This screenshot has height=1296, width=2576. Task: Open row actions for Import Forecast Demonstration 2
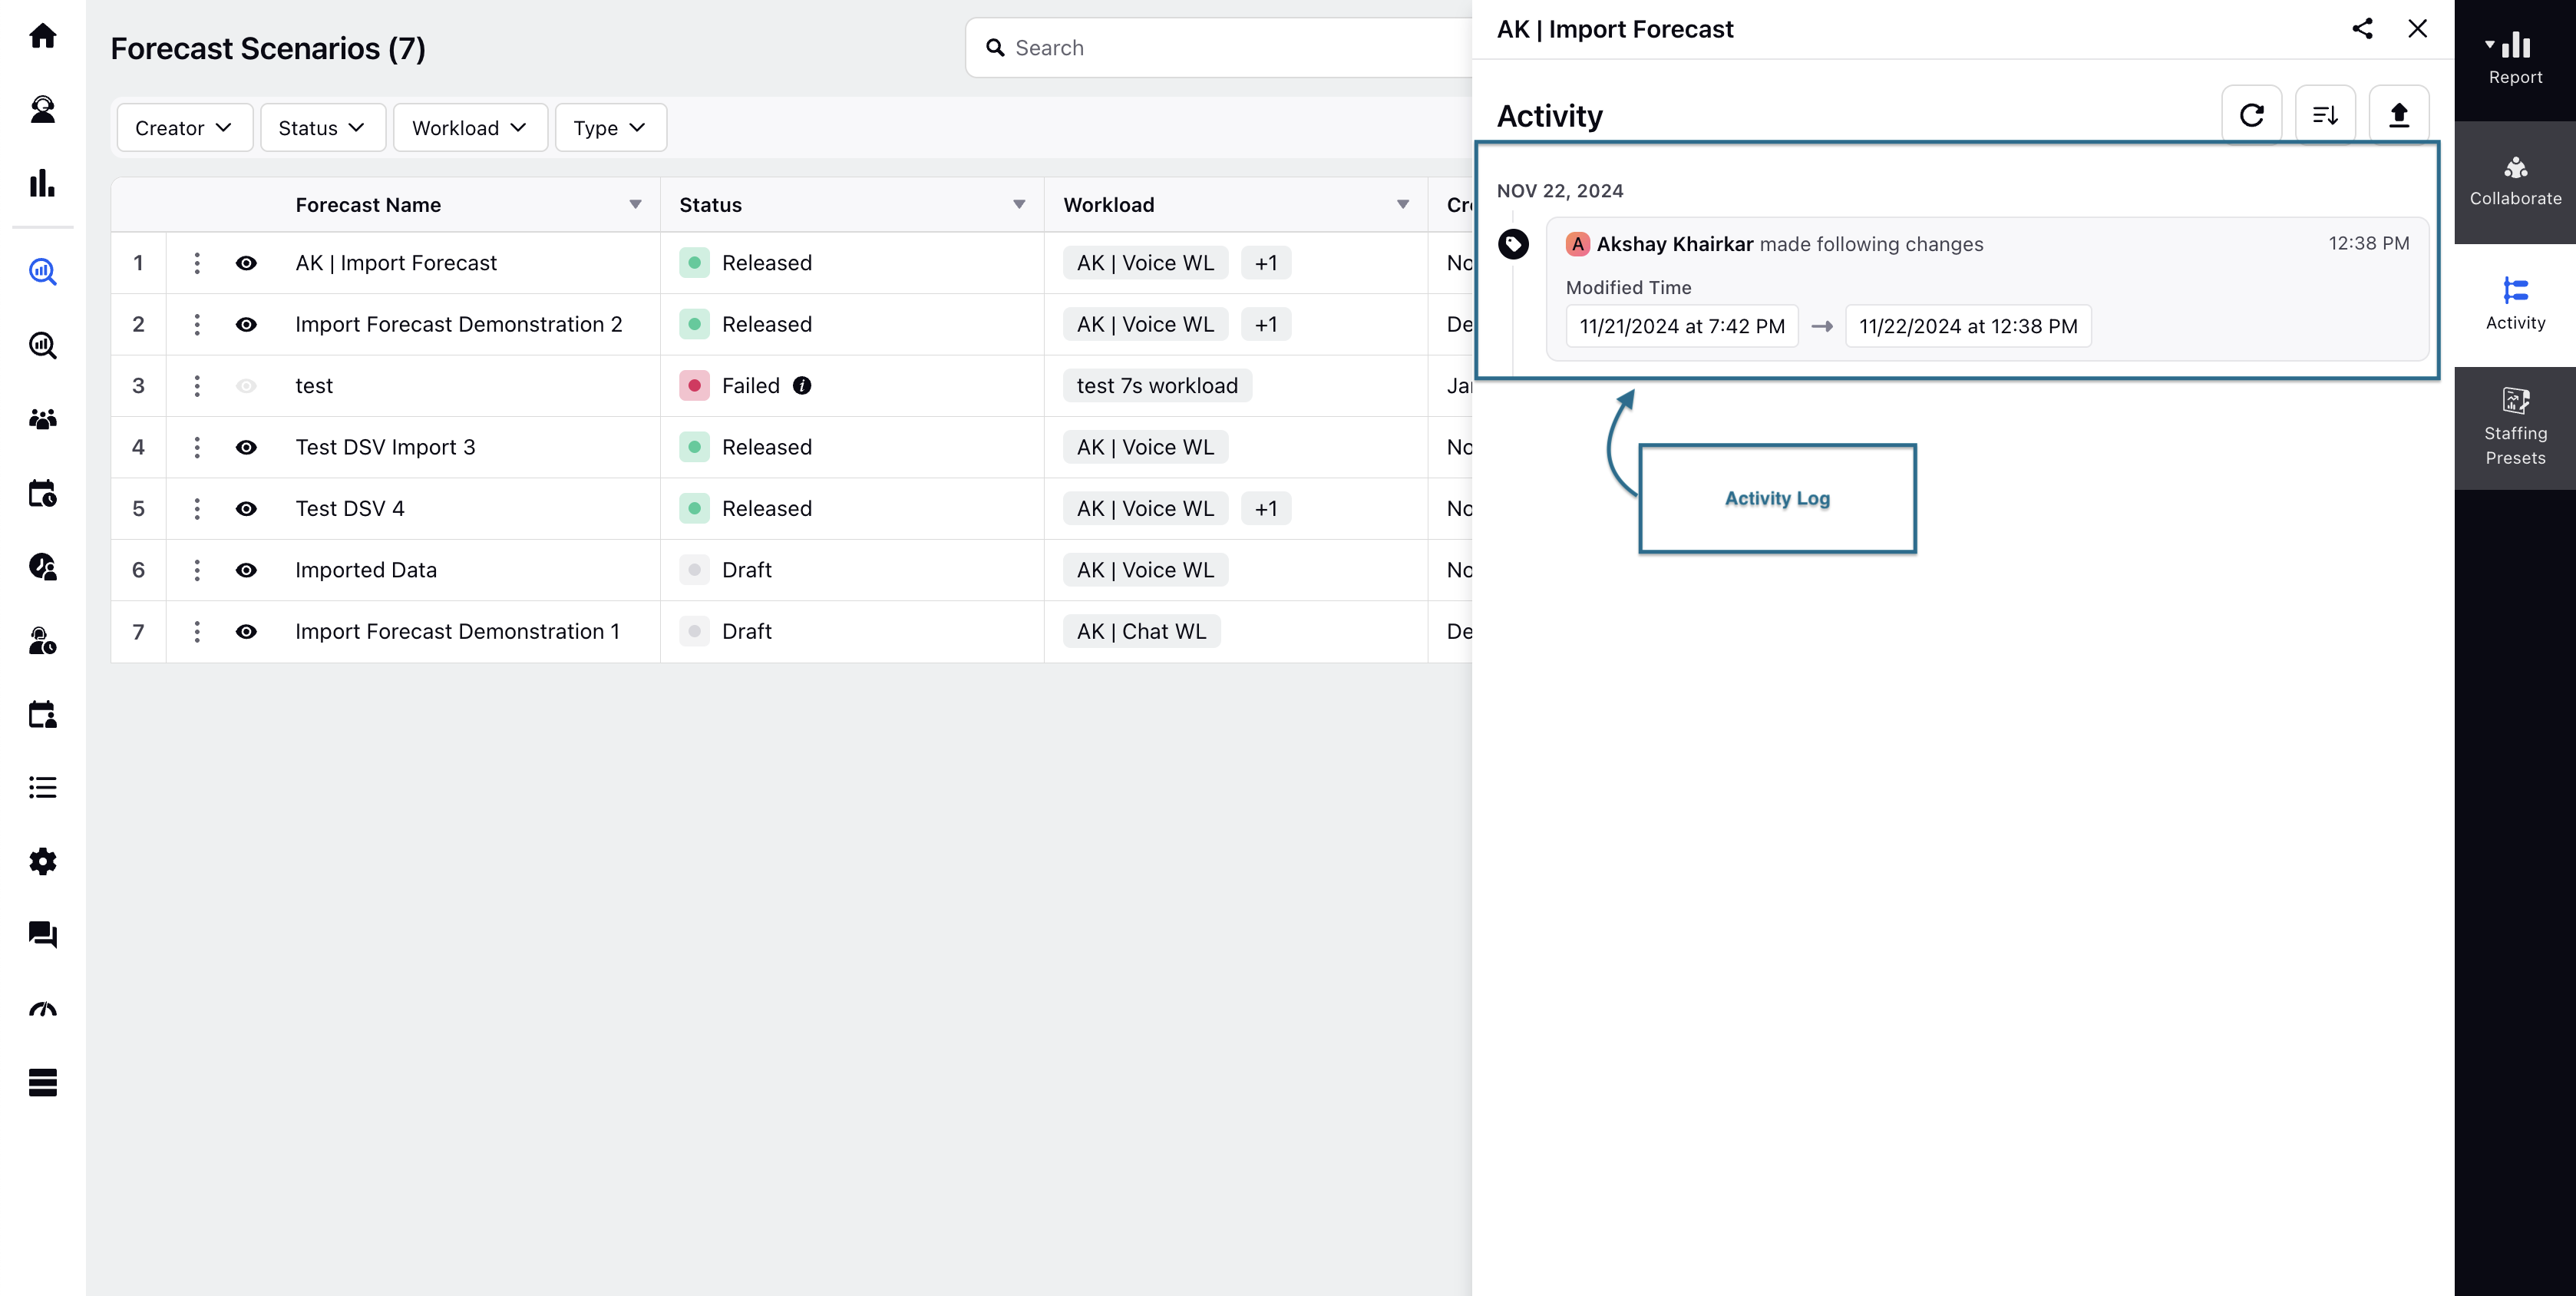(x=197, y=324)
